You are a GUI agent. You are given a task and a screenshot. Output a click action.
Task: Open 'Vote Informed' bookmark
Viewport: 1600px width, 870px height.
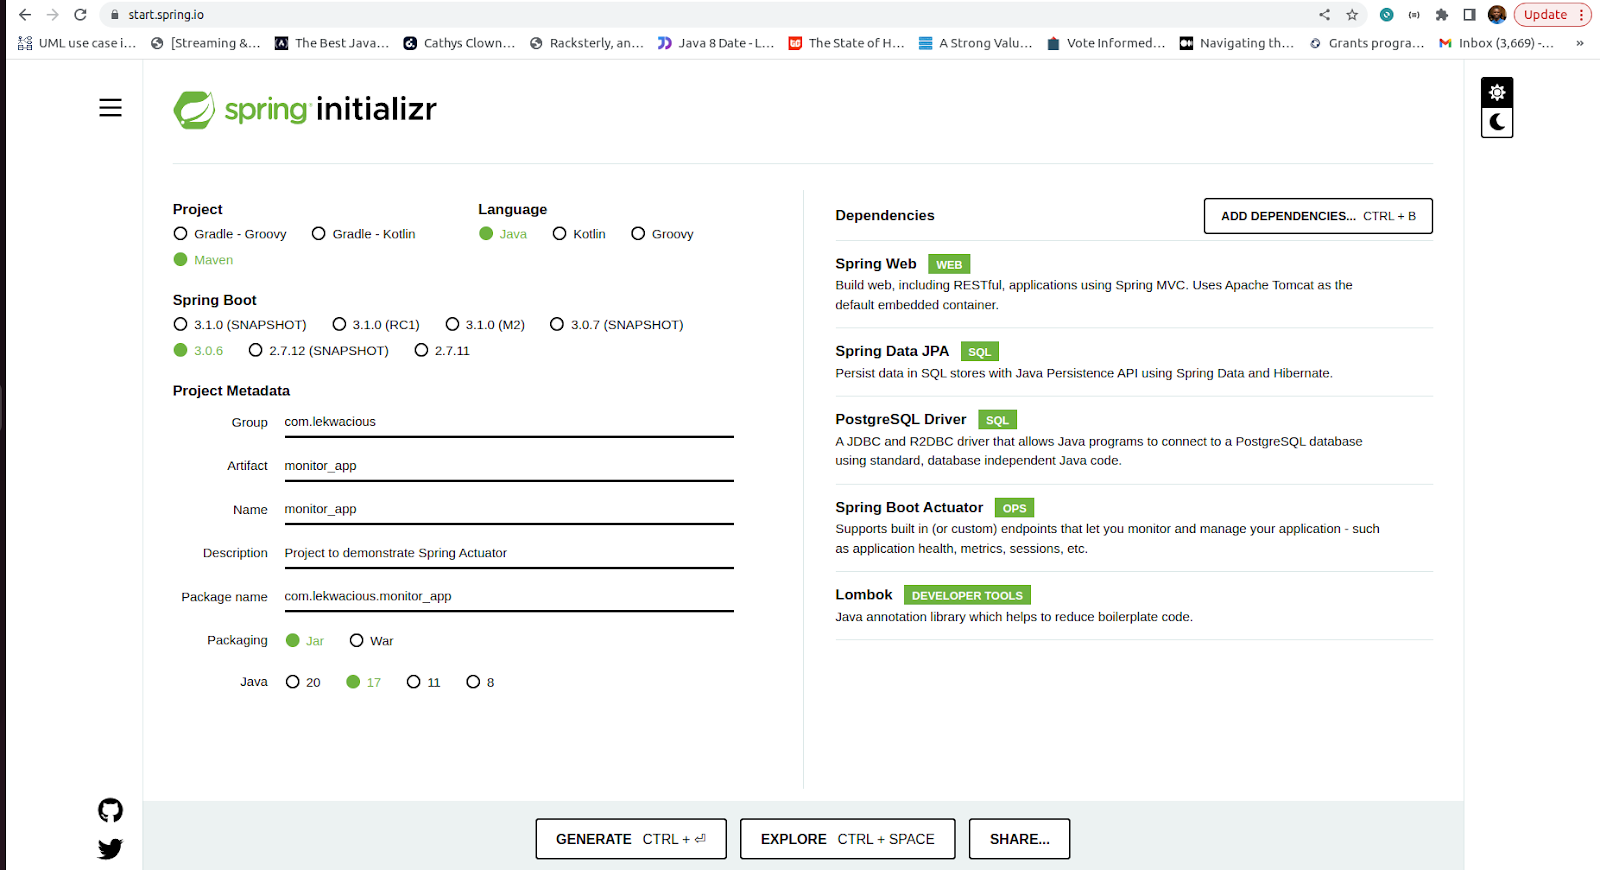click(x=1106, y=43)
